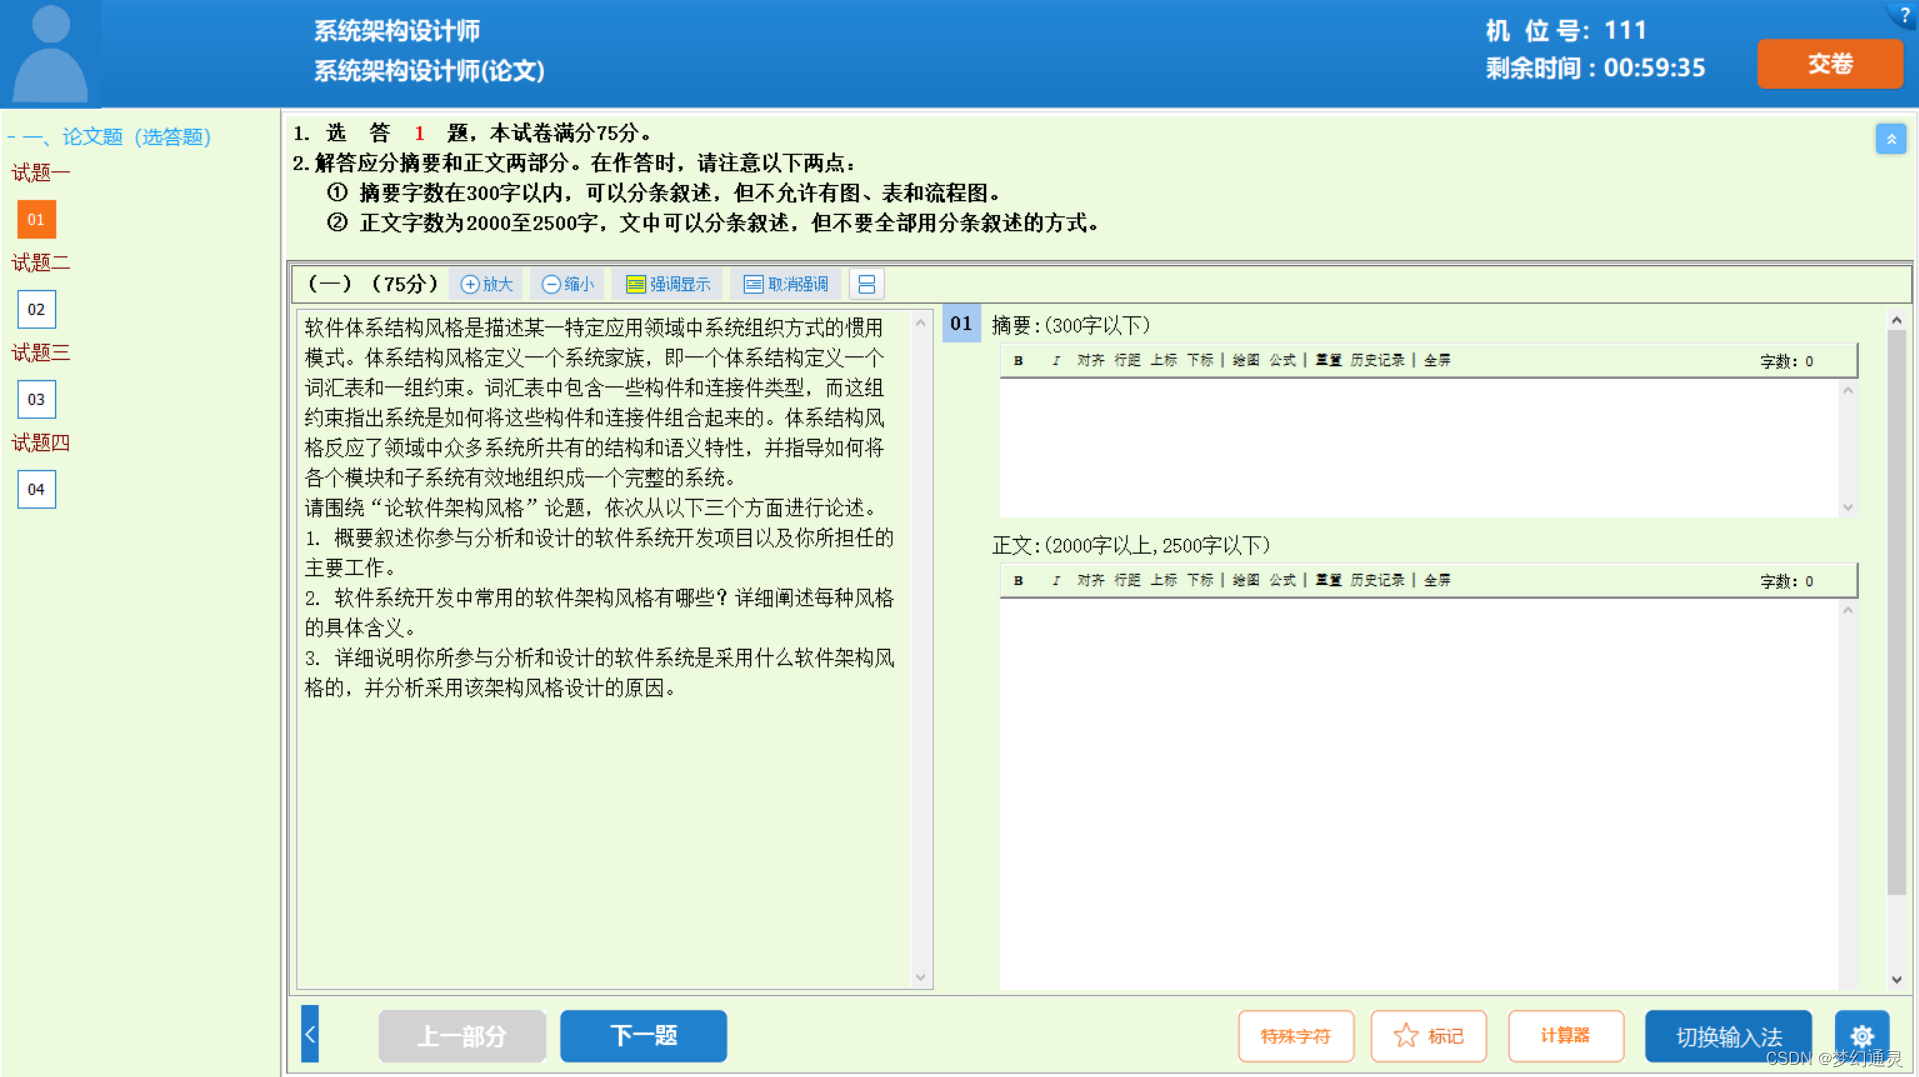Select question 01 under 试题一
1919x1077 pixels.
[x=36, y=219]
